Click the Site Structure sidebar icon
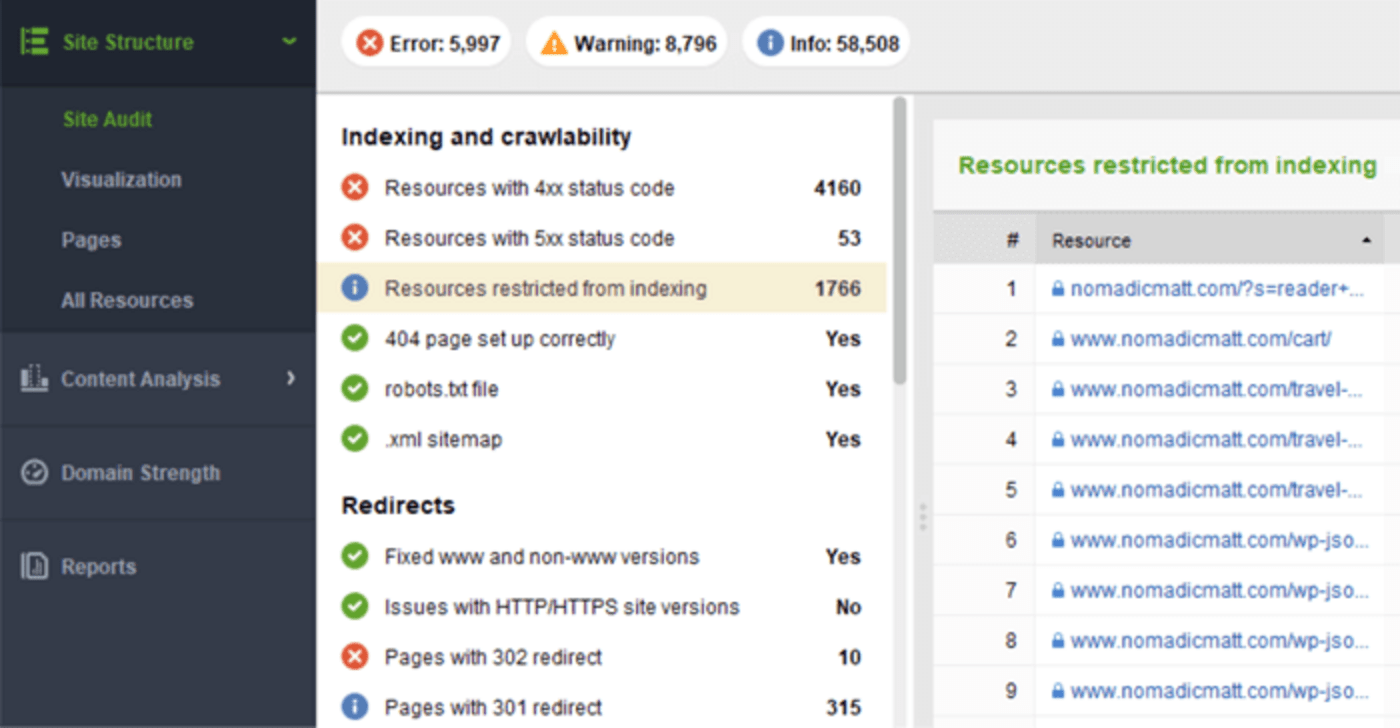This screenshot has width=1400, height=728. point(32,41)
